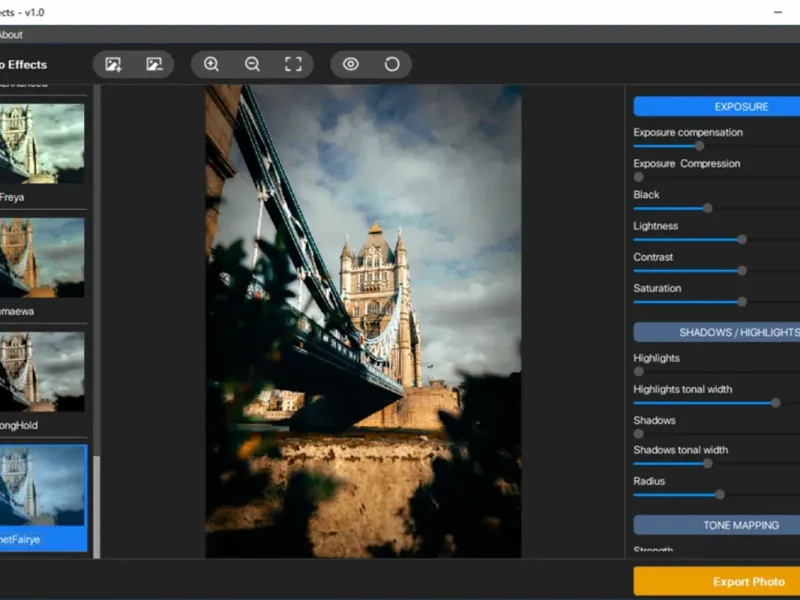The width and height of the screenshot is (800, 600).
Task: Click the add/open image icon in toolbar
Action: coord(113,64)
